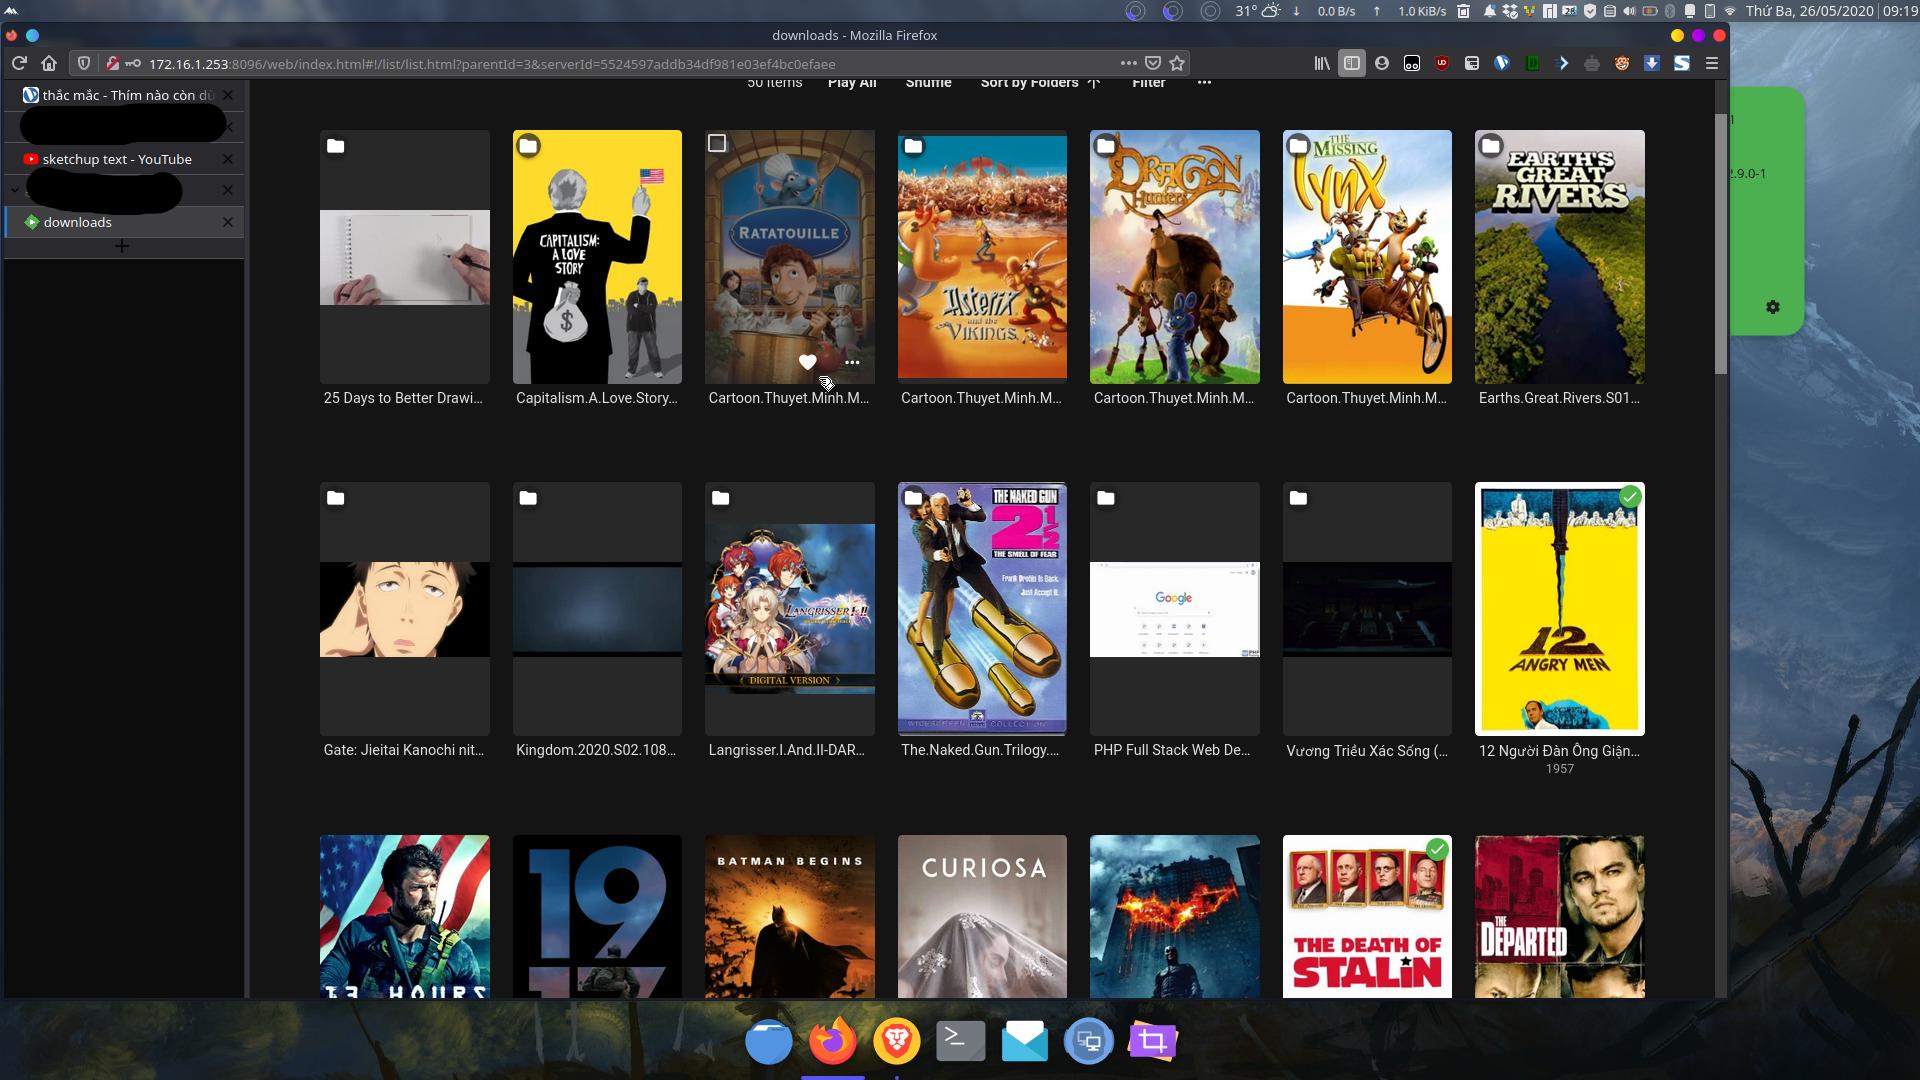Open The Naked Gun Trilogy poster

tap(982, 609)
